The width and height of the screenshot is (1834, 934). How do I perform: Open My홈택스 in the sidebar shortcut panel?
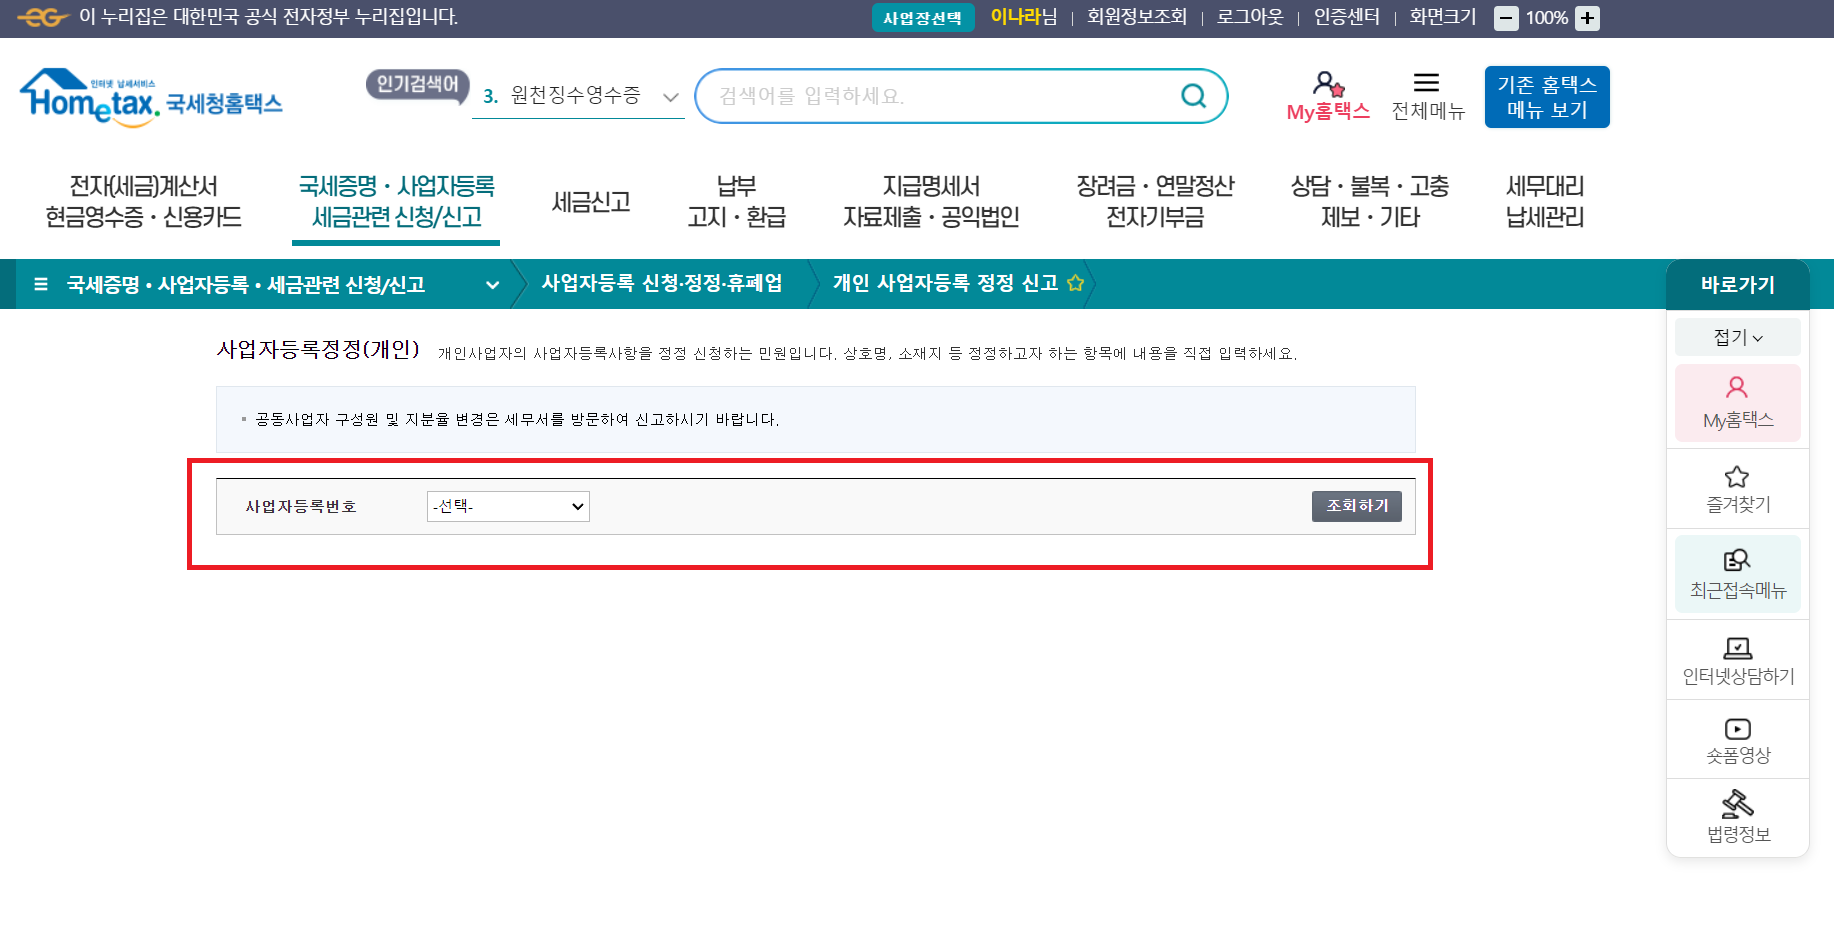pos(1738,403)
